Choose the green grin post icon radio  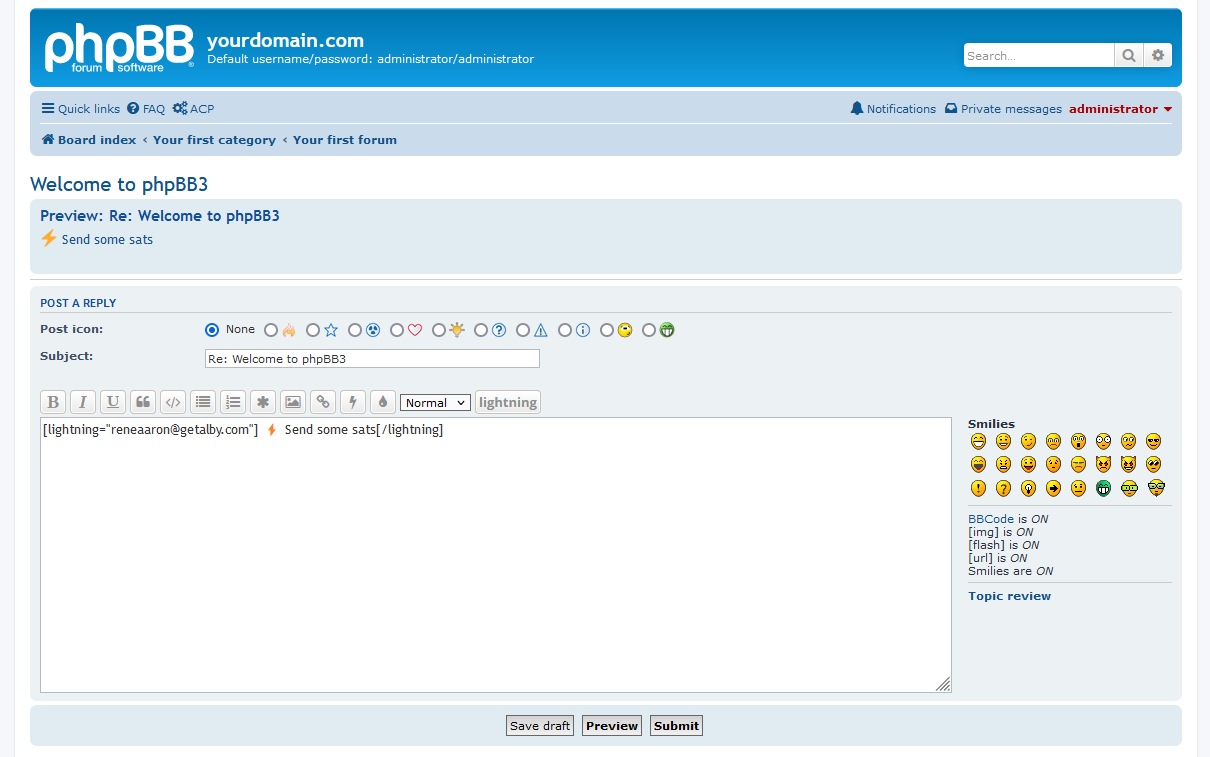tap(649, 330)
